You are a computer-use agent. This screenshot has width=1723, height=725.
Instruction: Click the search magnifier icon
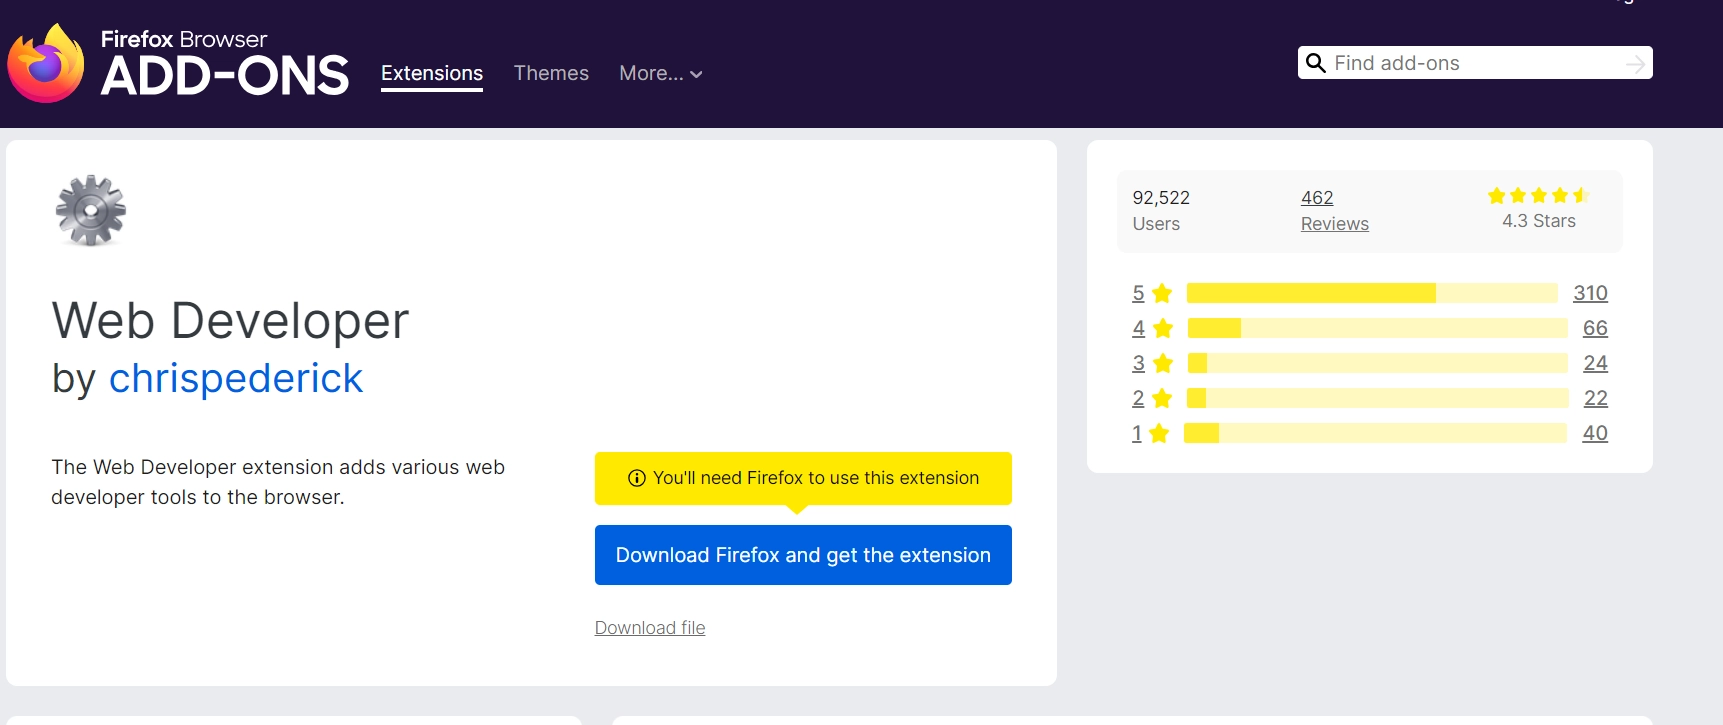[x=1316, y=63]
